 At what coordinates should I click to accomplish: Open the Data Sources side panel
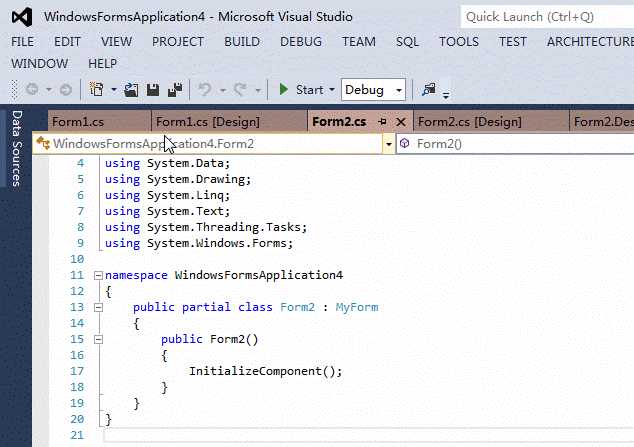[x=16, y=148]
